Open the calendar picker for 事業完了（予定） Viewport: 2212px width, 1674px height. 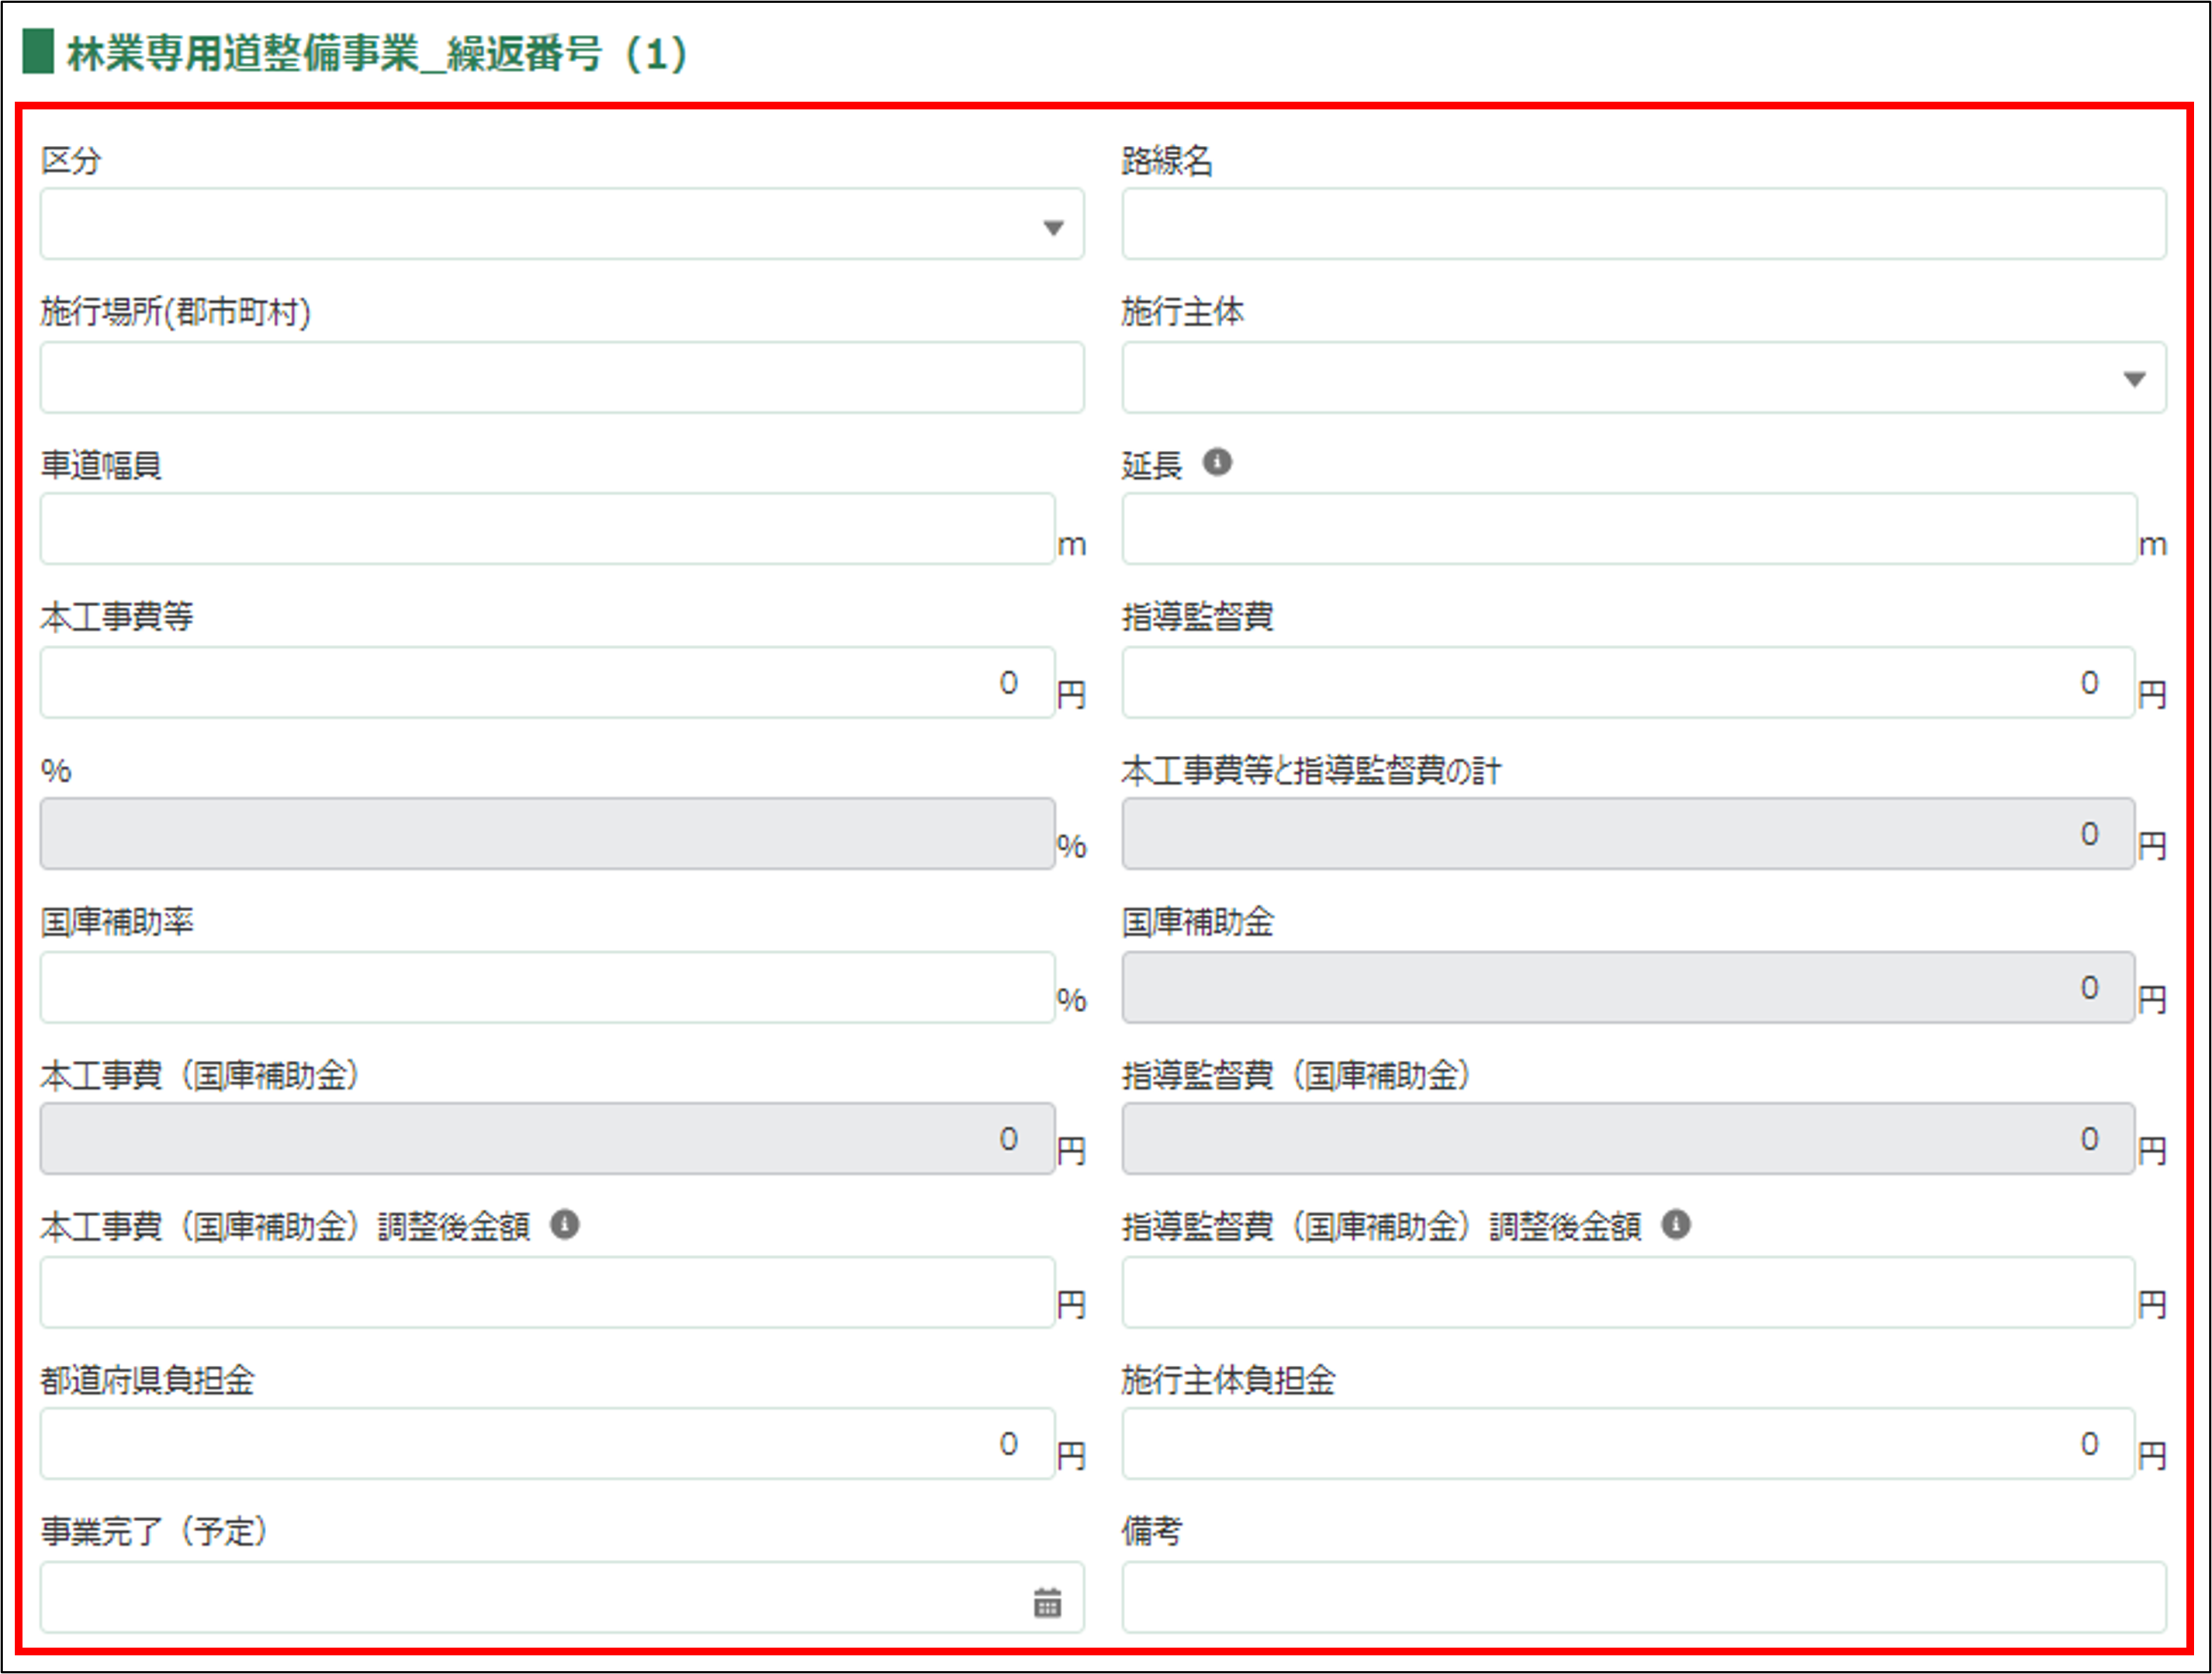coord(1047,1602)
